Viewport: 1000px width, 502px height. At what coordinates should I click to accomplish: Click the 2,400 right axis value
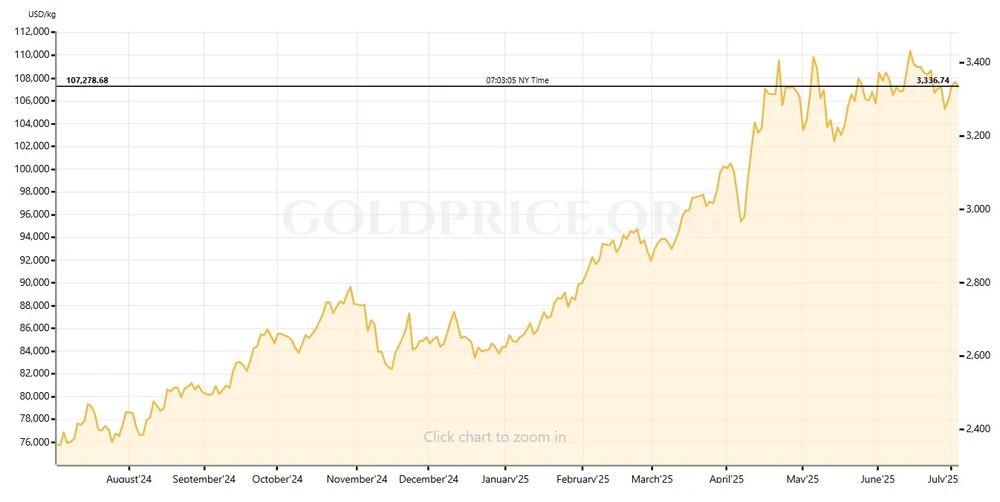click(975, 429)
